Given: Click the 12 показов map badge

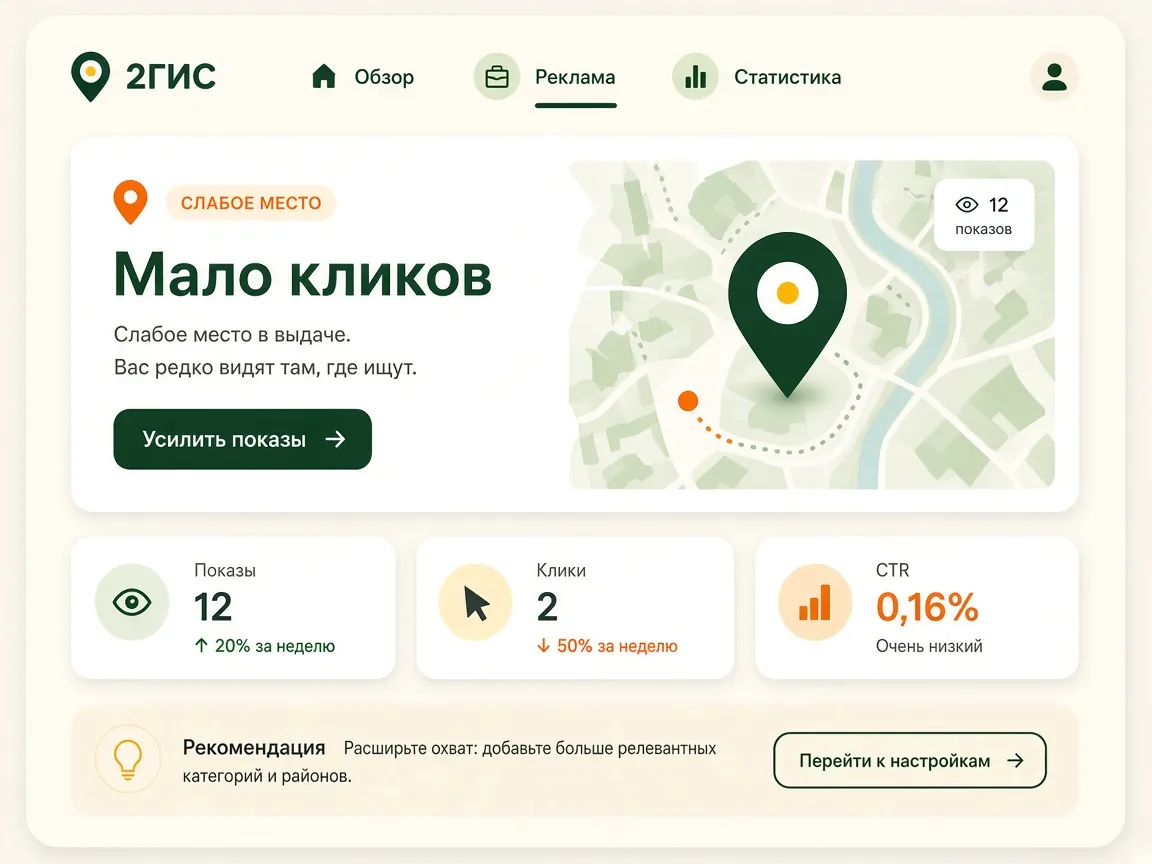Looking at the screenshot, I should tap(984, 215).
